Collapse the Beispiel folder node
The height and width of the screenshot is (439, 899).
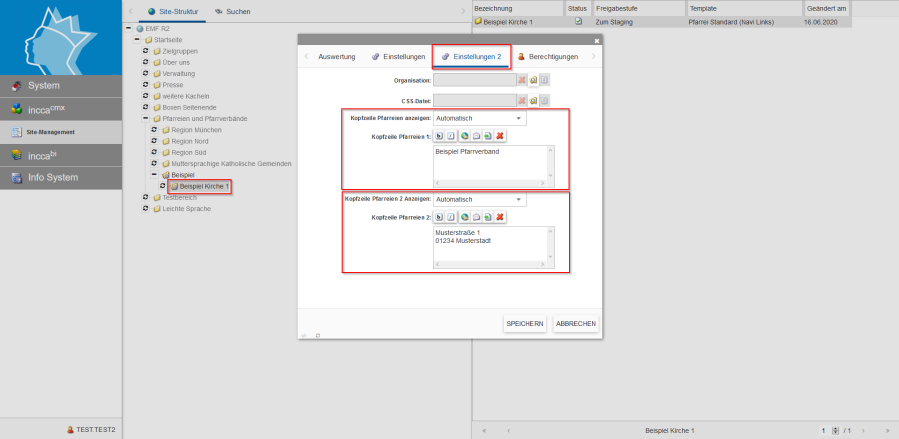[x=154, y=174]
